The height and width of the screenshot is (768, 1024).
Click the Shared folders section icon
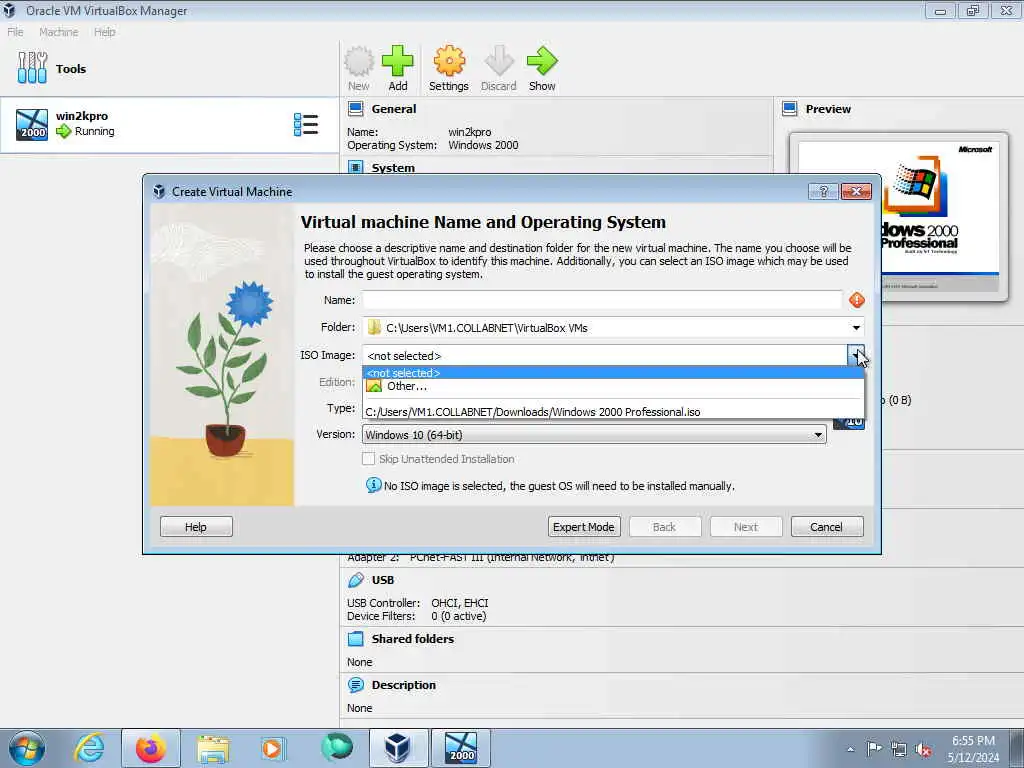(x=356, y=639)
